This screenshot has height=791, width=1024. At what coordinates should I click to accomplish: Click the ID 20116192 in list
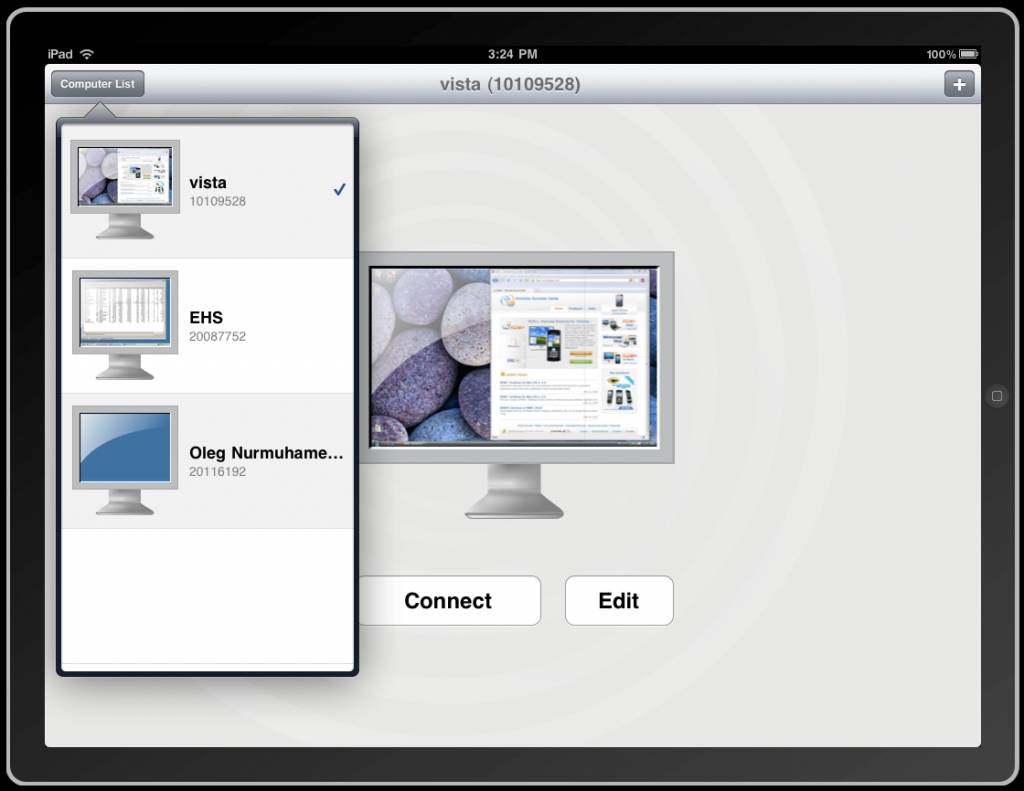click(217, 472)
